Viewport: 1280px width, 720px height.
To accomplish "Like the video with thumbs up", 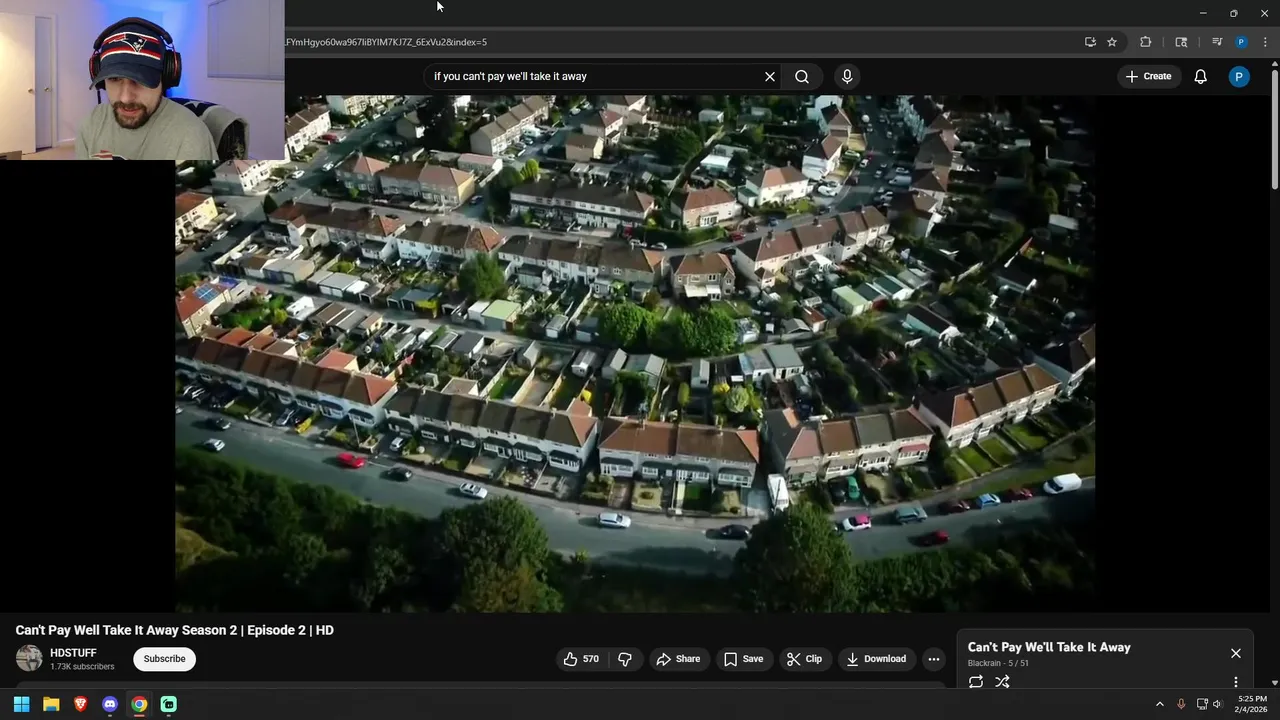I will (581, 659).
